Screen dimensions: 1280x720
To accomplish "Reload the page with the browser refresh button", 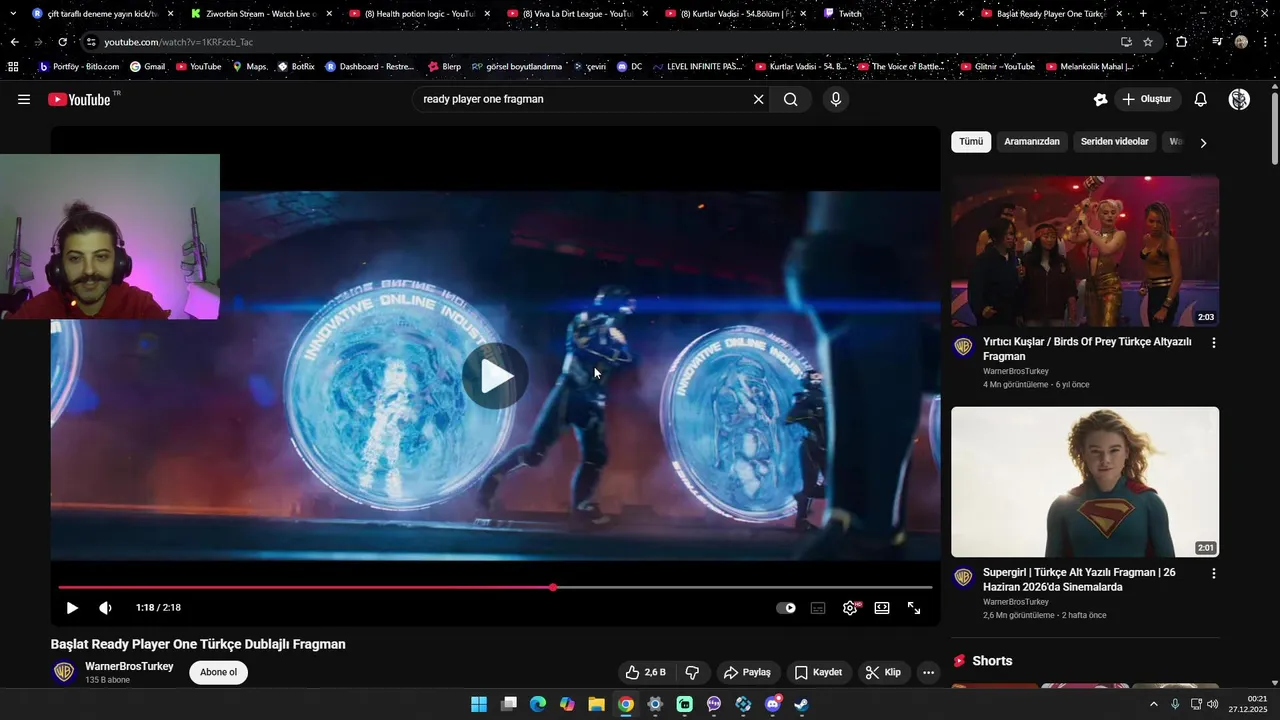I will tap(62, 42).
